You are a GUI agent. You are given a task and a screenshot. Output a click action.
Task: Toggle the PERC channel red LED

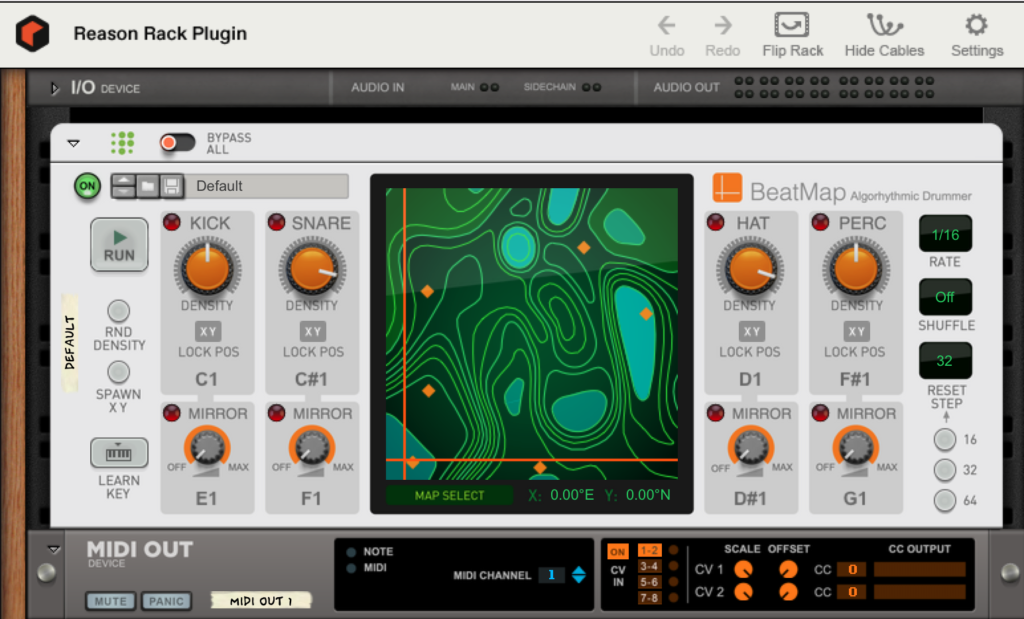click(820, 223)
